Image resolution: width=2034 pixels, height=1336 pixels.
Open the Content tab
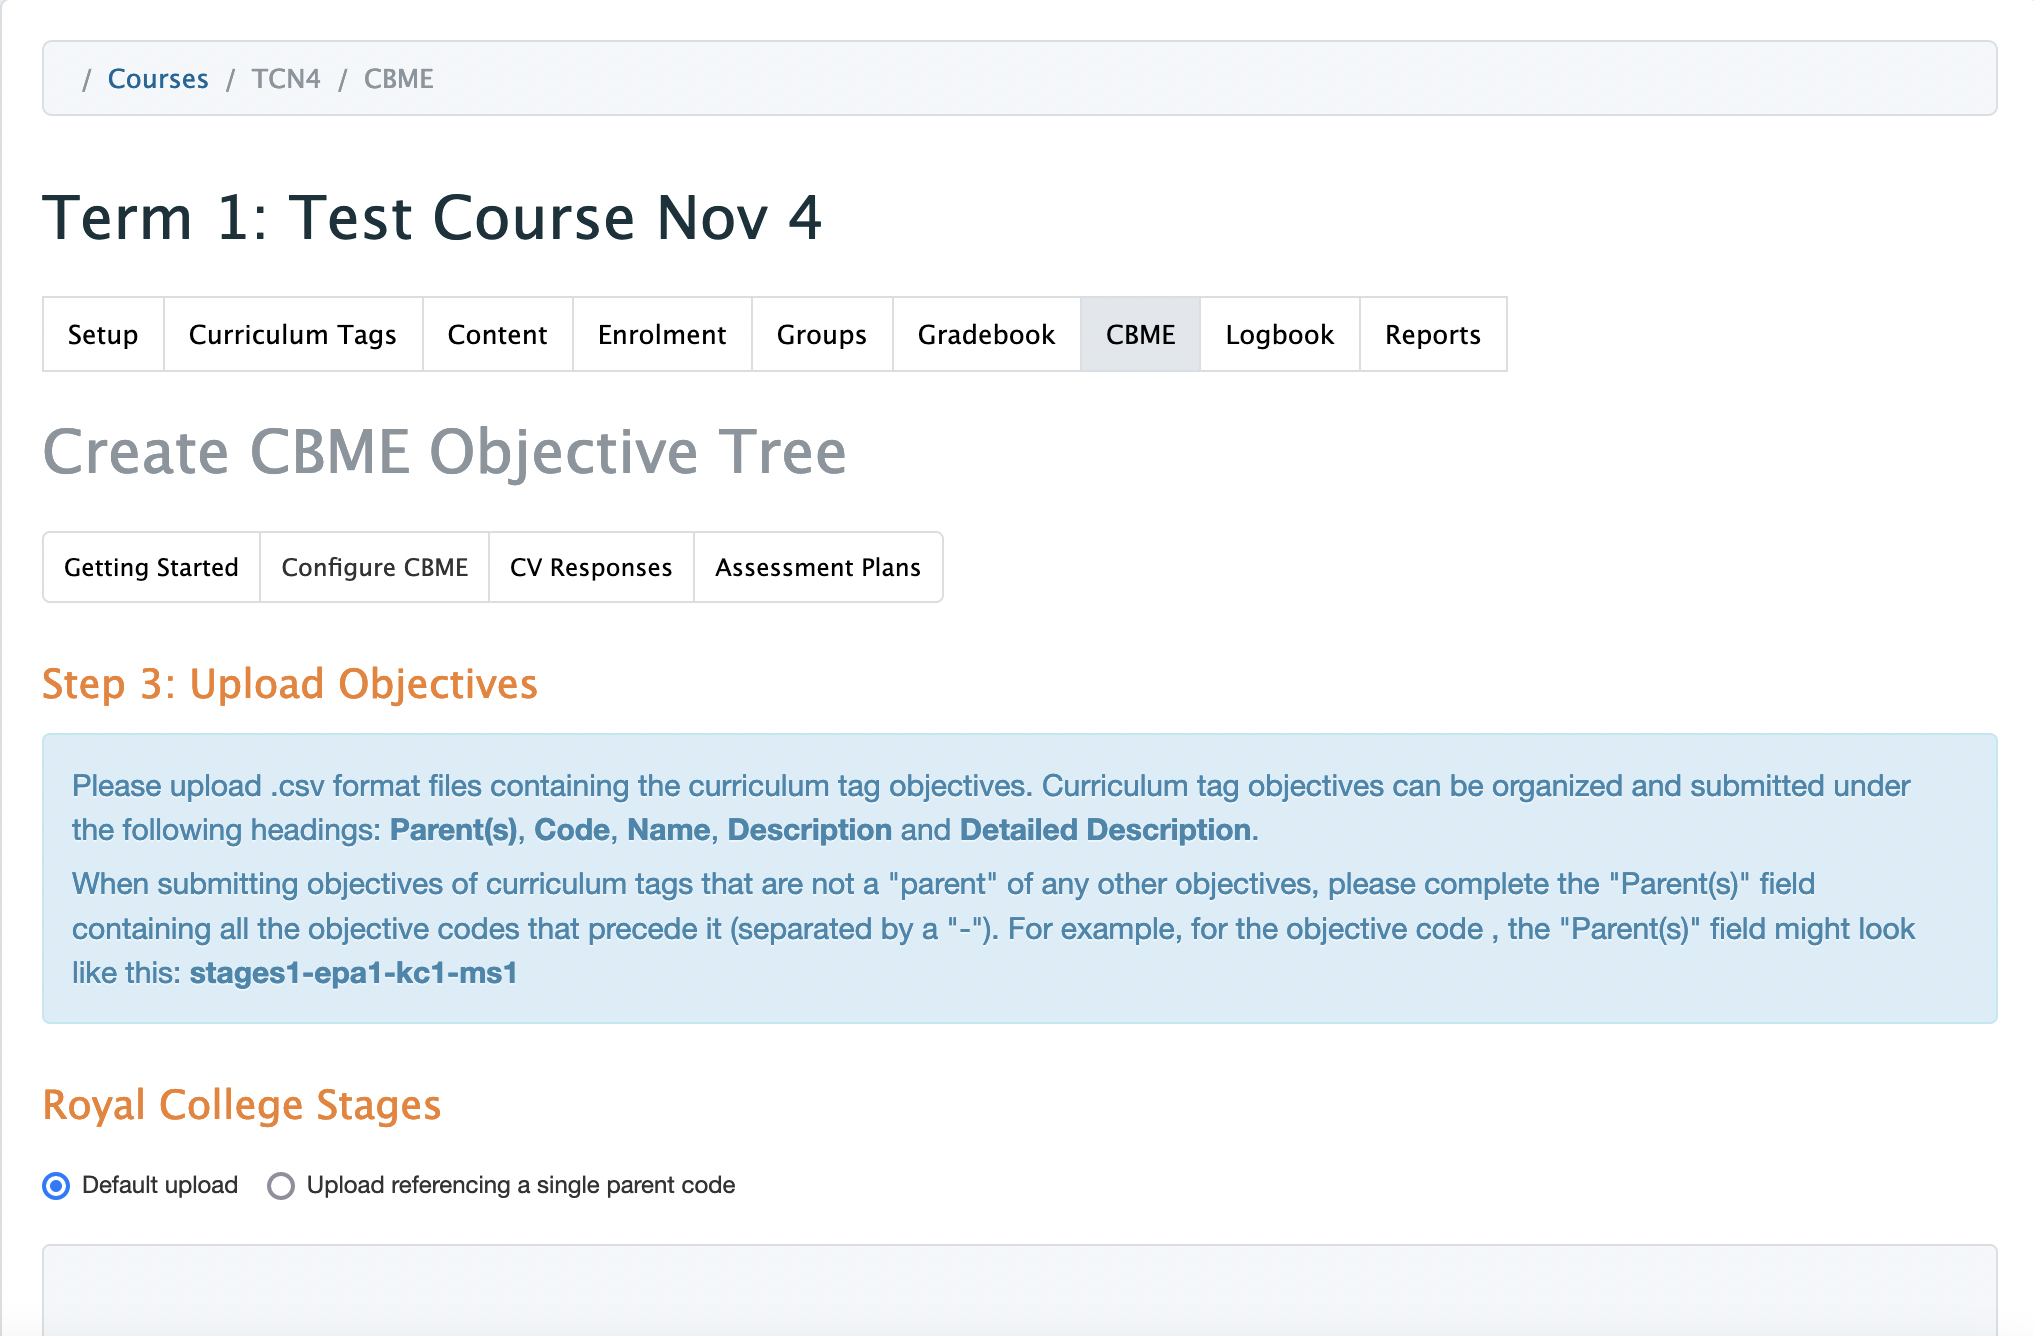(497, 334)
